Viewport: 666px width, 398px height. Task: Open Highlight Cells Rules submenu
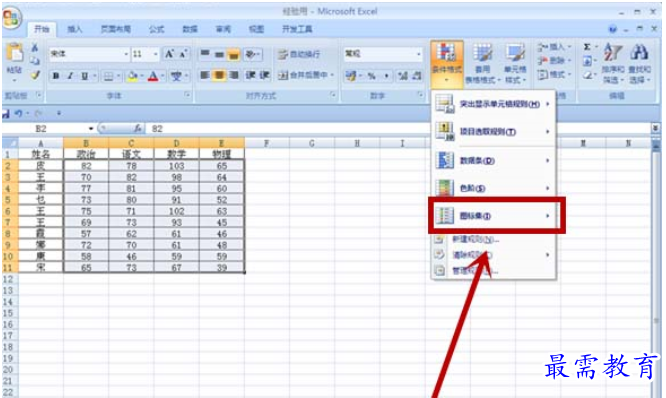[494, 104]
